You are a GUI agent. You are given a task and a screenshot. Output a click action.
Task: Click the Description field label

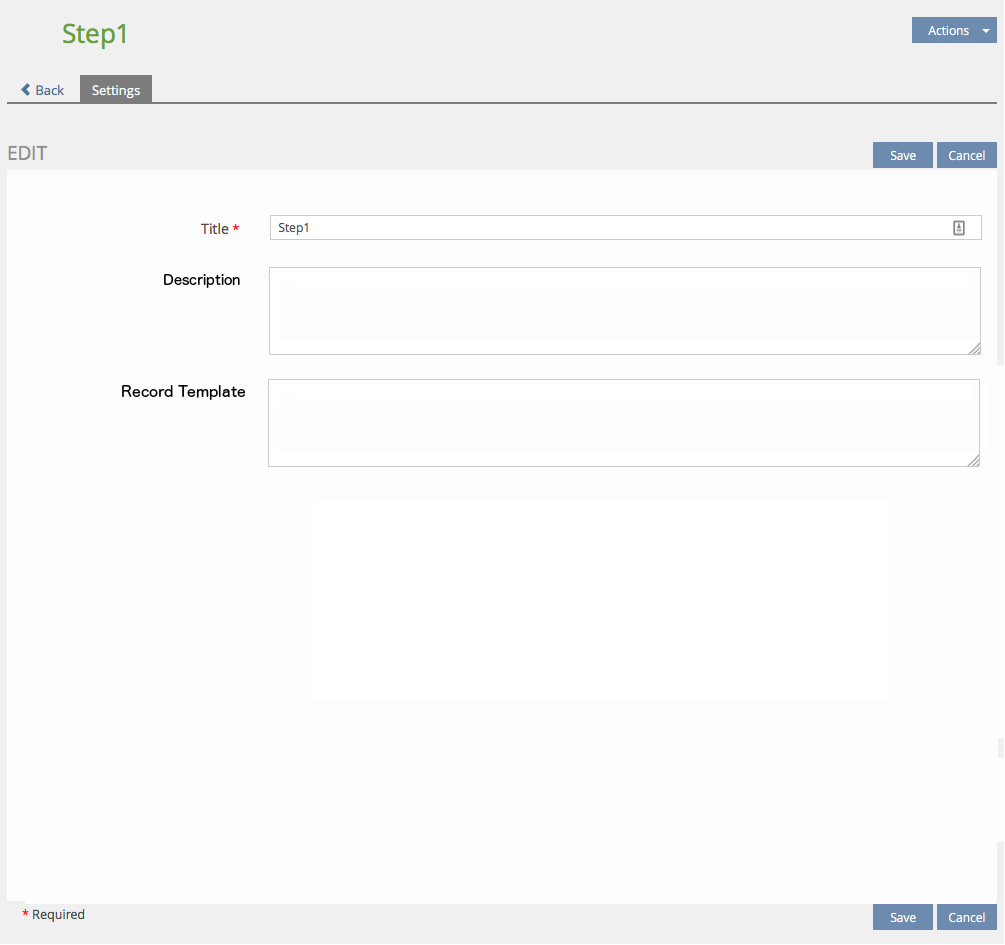pos(202,280)
